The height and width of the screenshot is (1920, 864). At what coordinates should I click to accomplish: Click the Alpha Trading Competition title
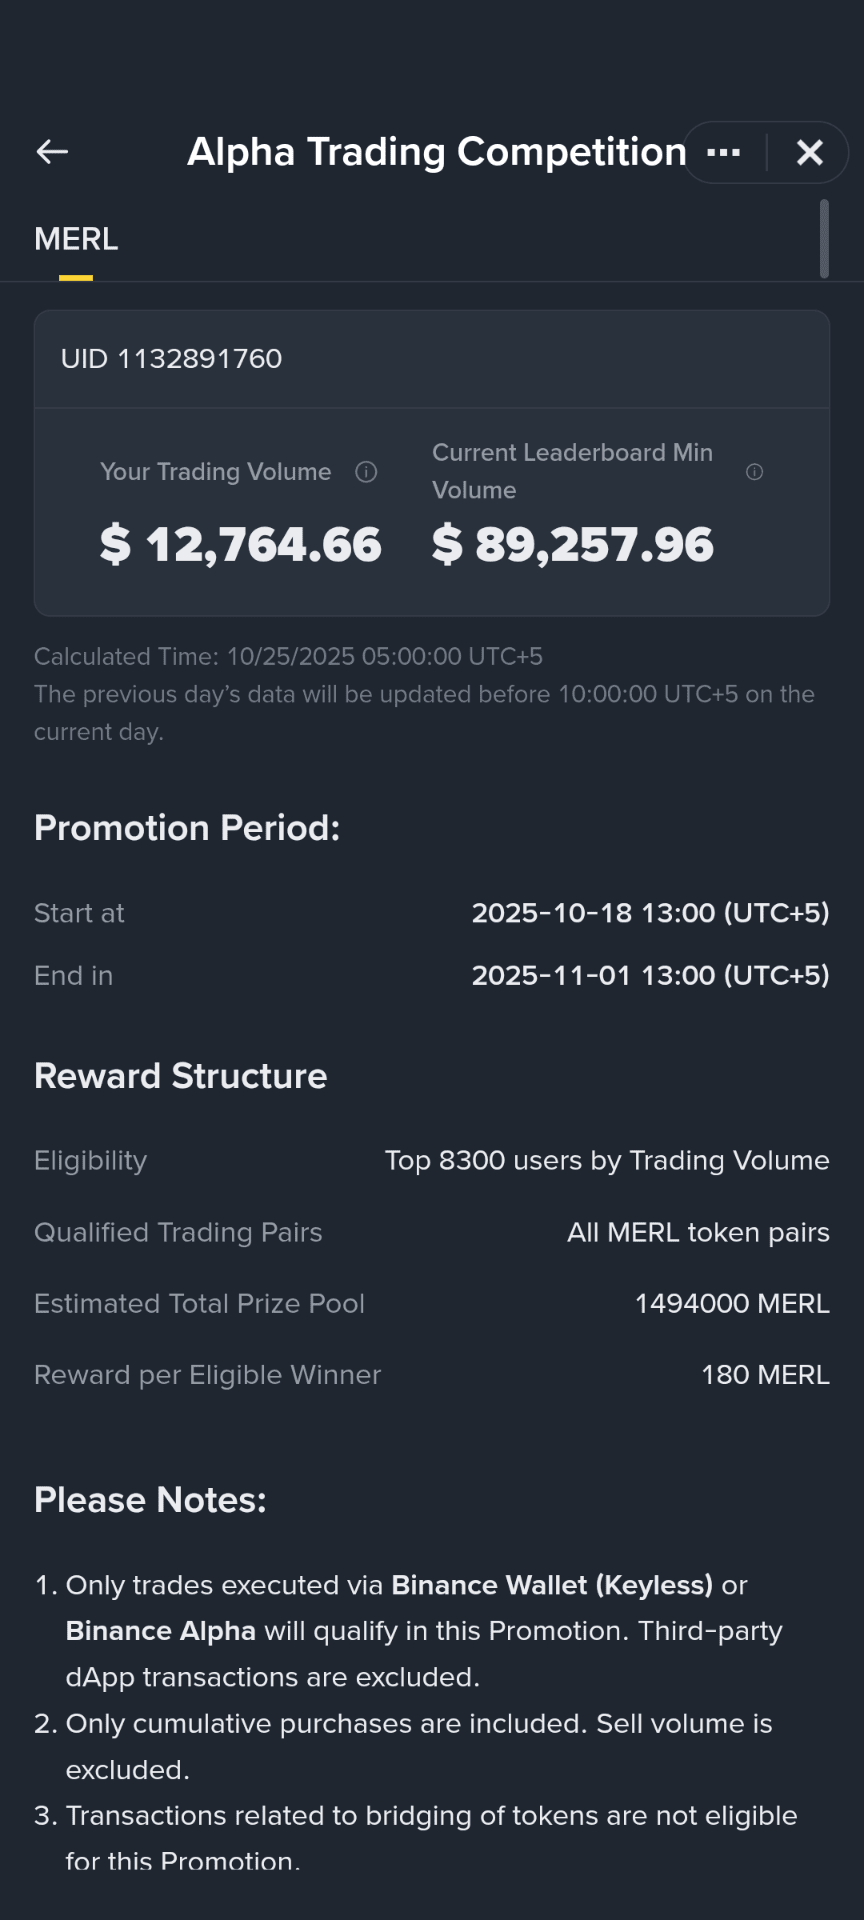(437, 152)
